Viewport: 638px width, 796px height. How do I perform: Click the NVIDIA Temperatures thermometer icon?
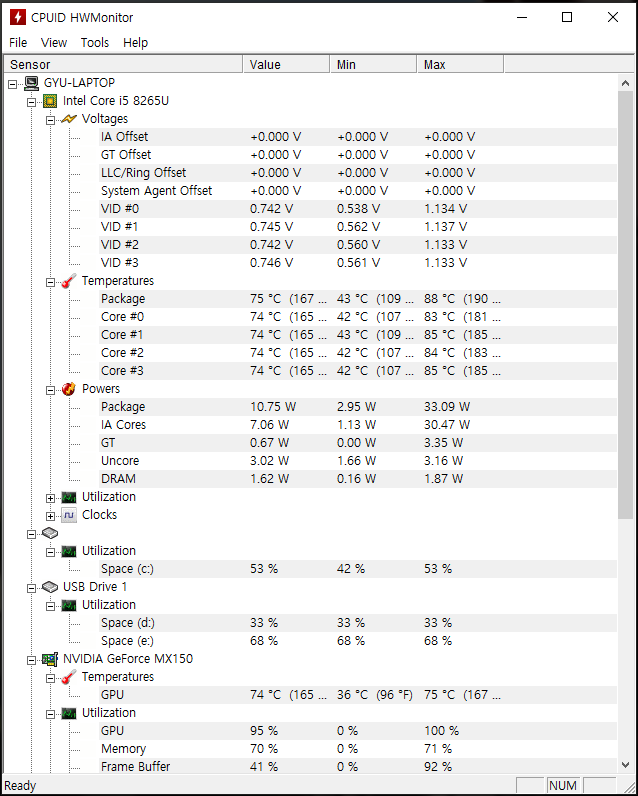click(x=69, y=677)
